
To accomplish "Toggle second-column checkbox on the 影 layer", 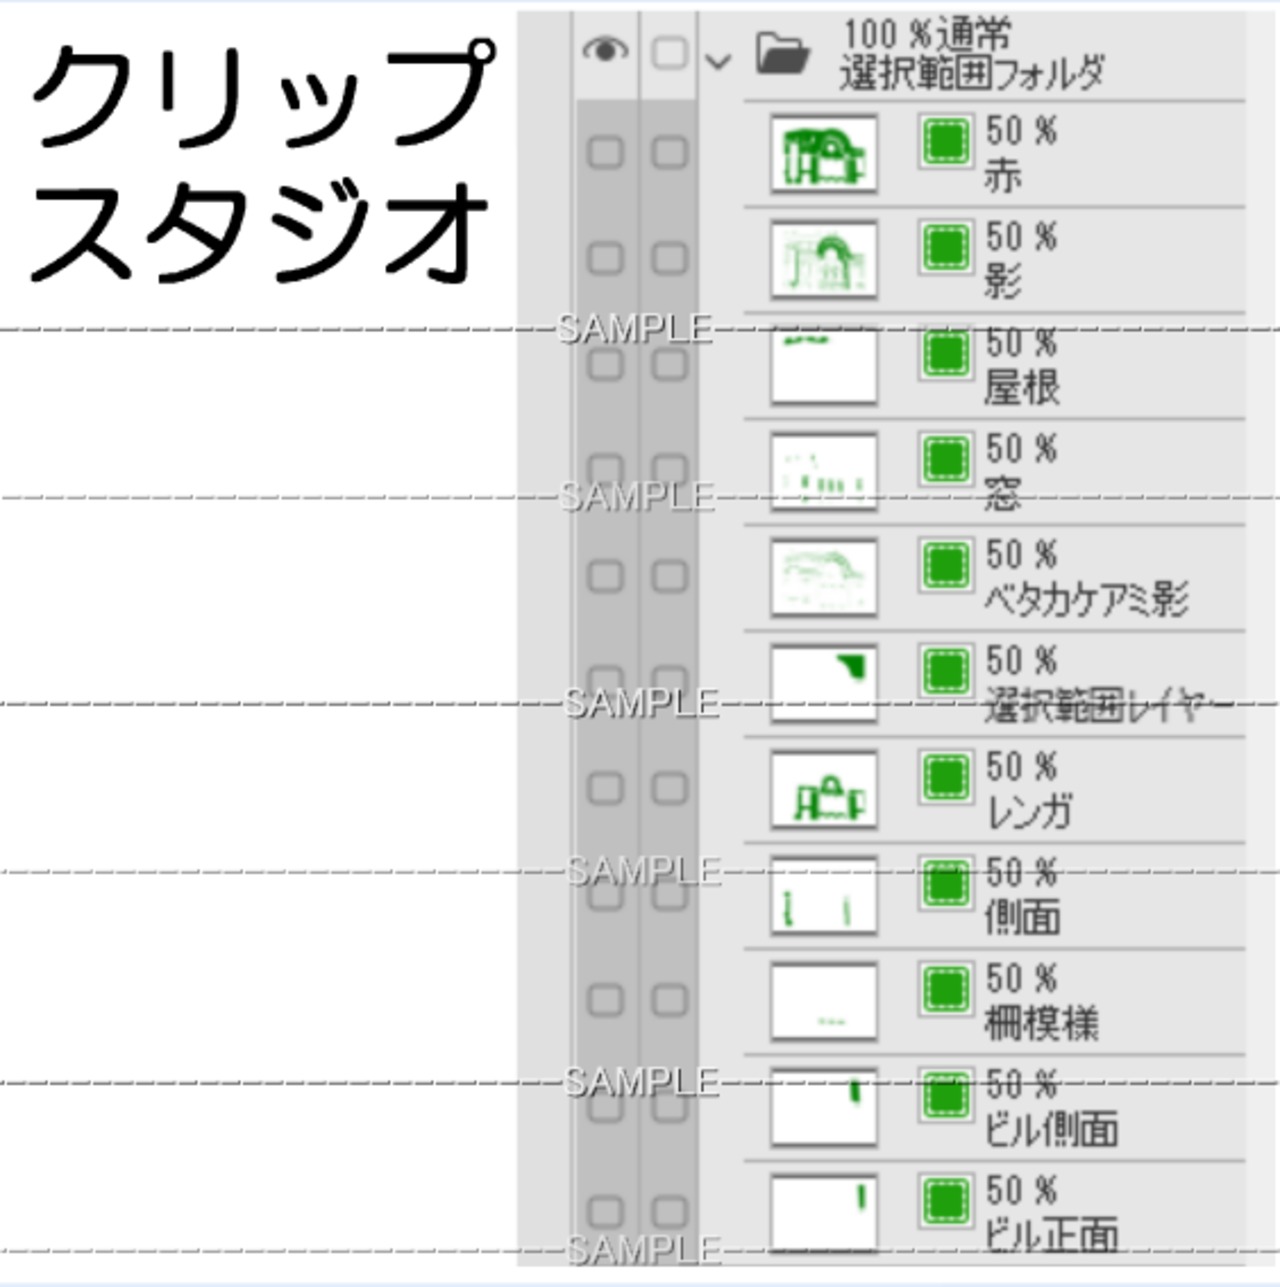I will pos(669,259).
